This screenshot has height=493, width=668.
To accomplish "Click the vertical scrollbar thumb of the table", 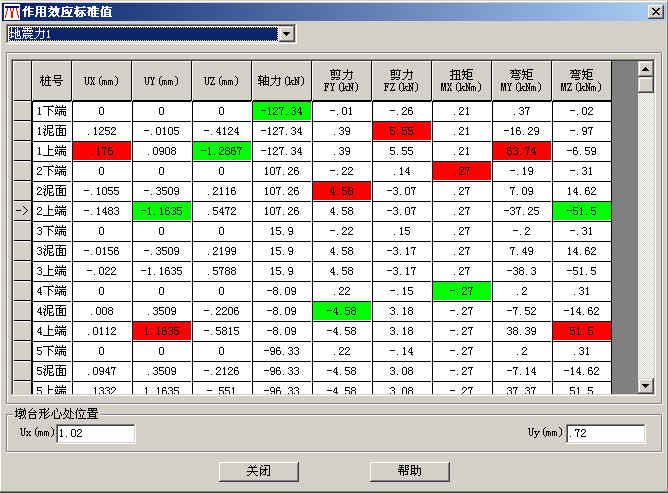I will (645, 85).
